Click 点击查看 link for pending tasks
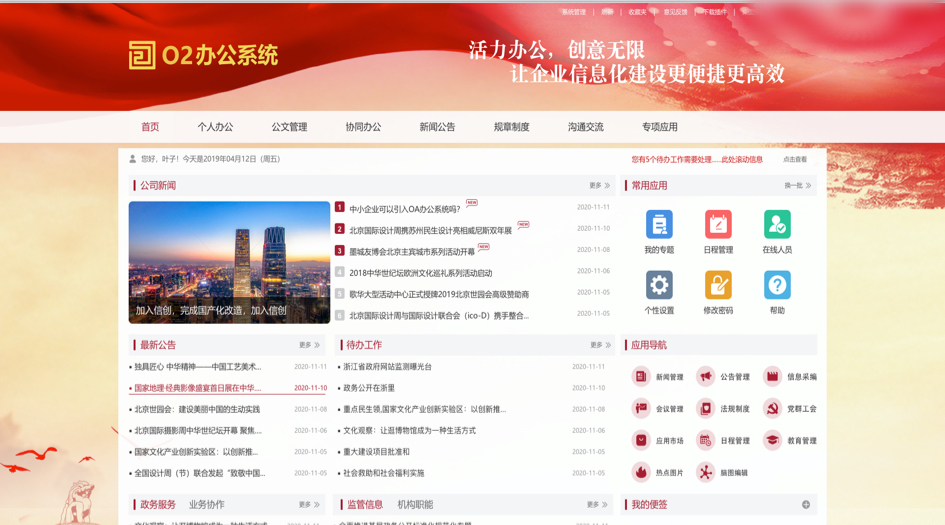Screen dimensions: 945x525 click(x=795, y=160)
